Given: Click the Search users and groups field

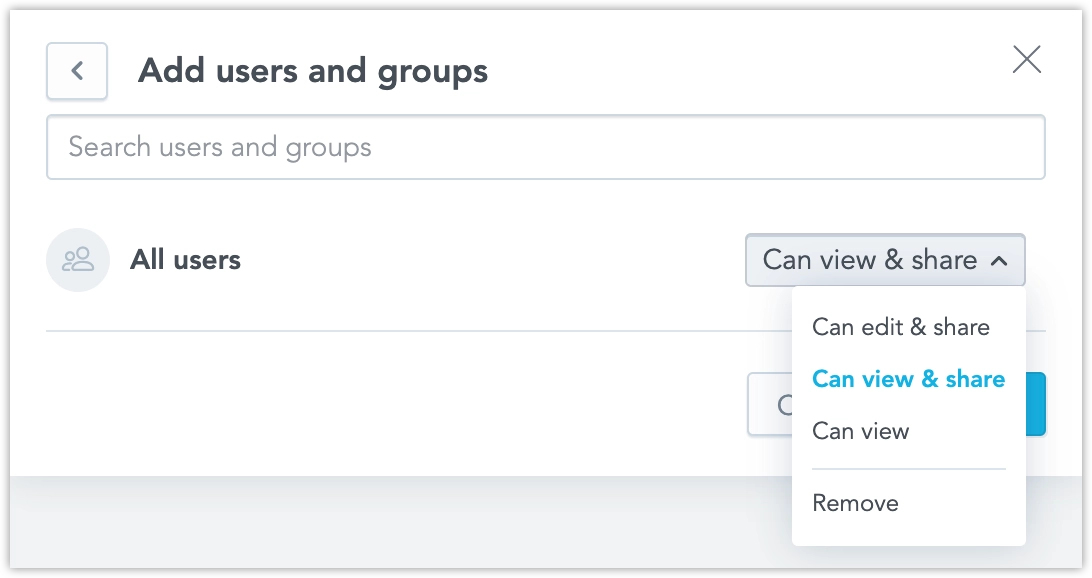Looking at the screenshot, I should 545,147.
